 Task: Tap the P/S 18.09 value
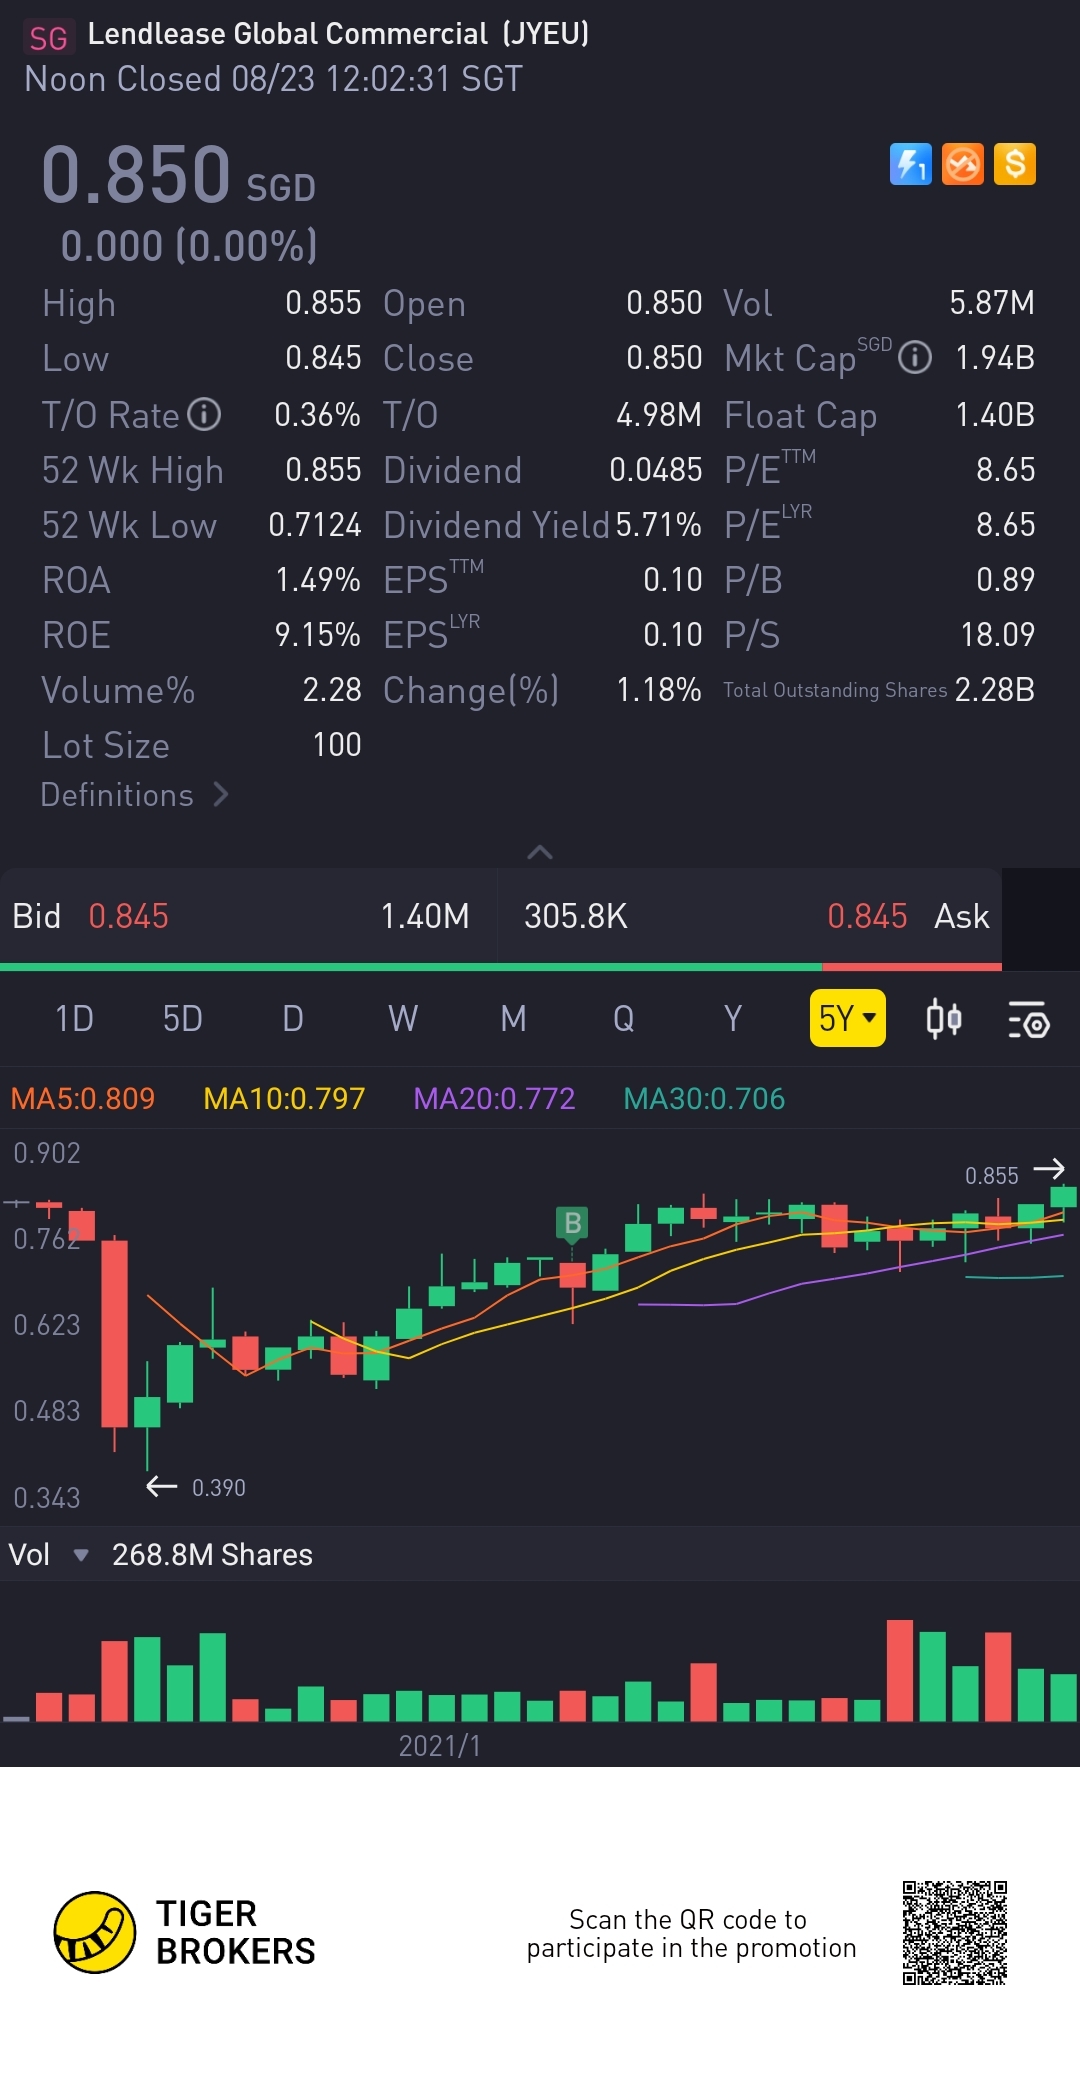point(997,635)
